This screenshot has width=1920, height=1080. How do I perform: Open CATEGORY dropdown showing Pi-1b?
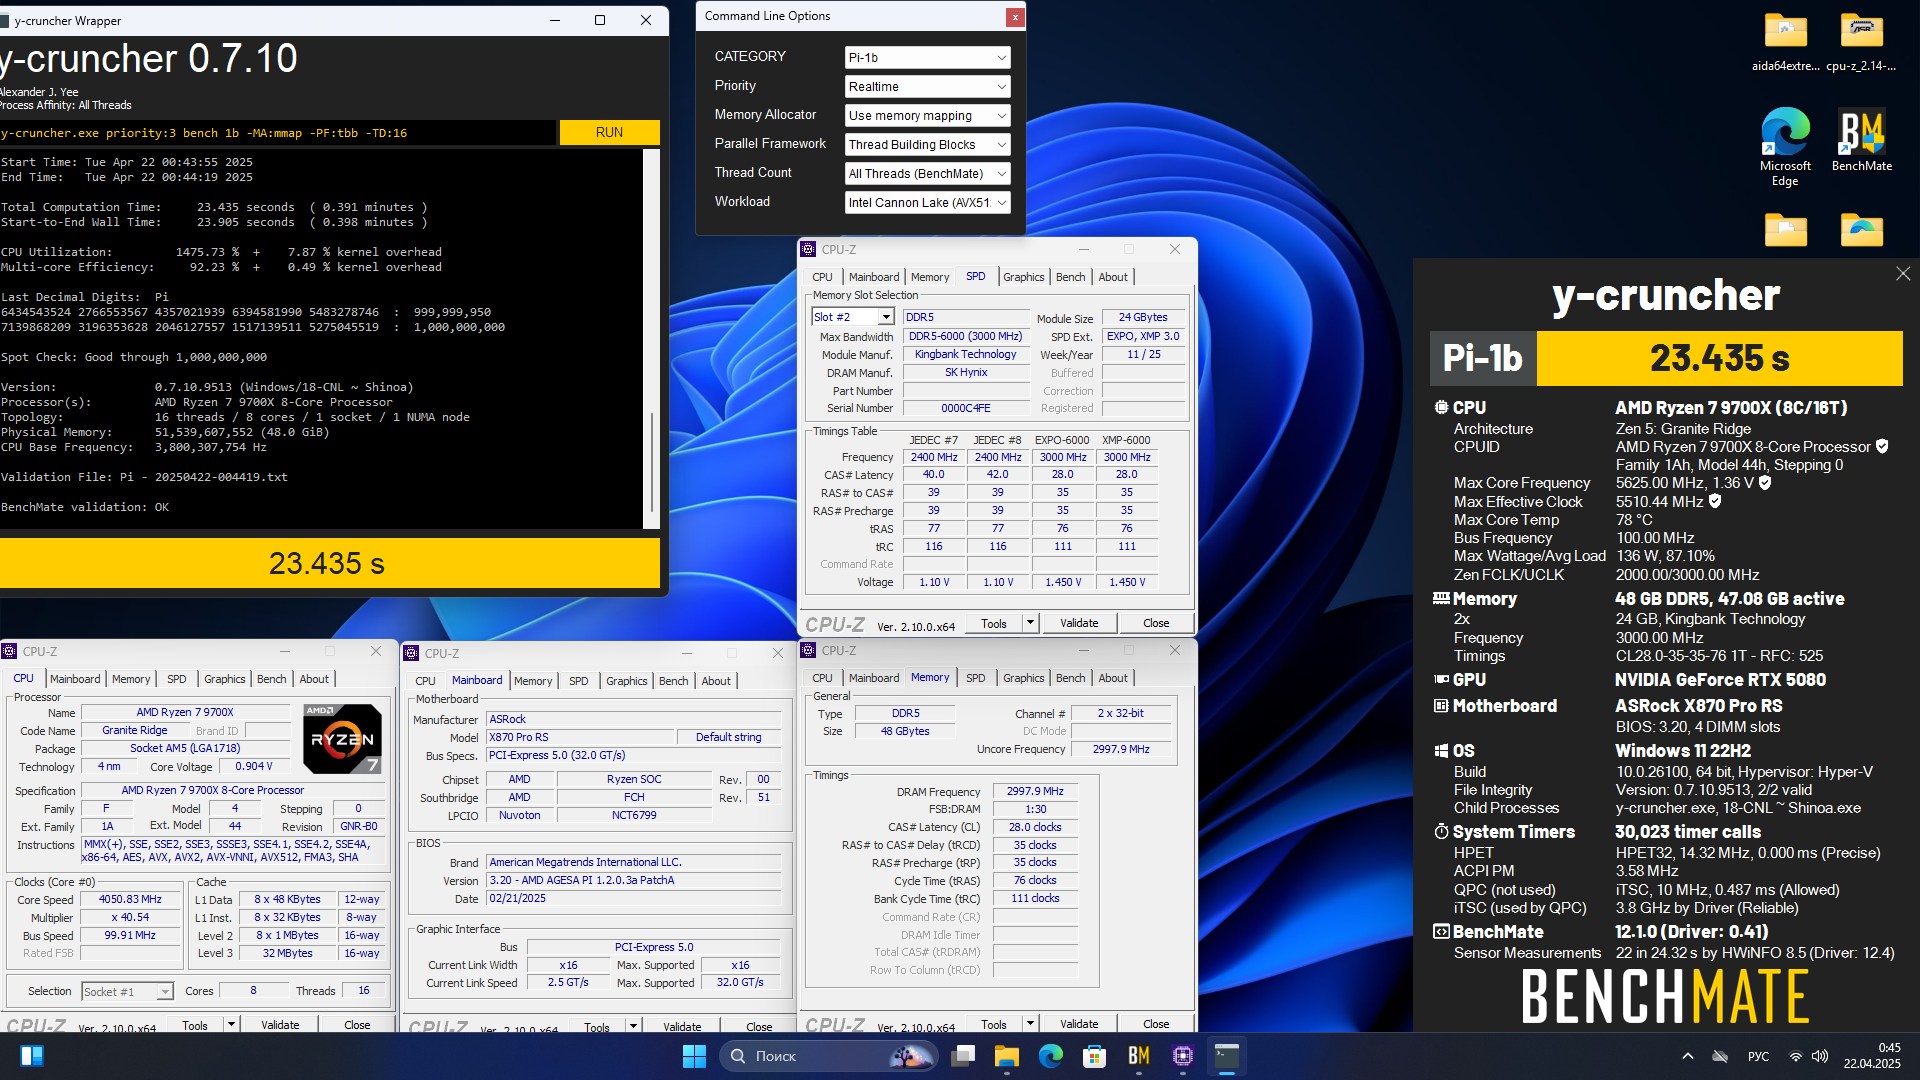coord(927,58)
